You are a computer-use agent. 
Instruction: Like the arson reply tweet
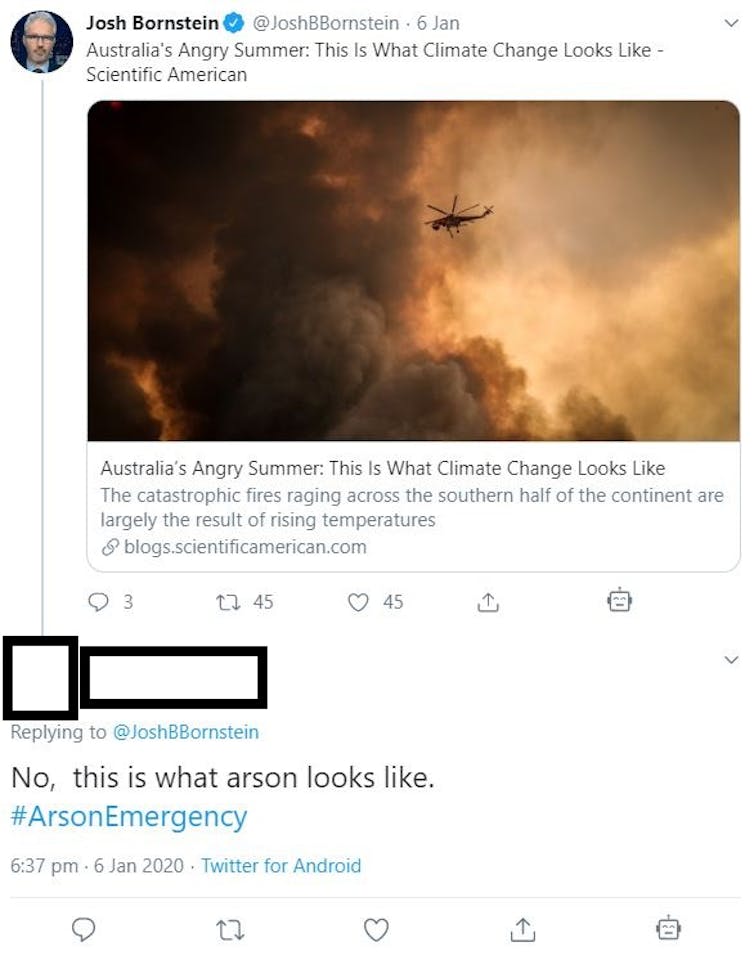[x=376, y=929]
